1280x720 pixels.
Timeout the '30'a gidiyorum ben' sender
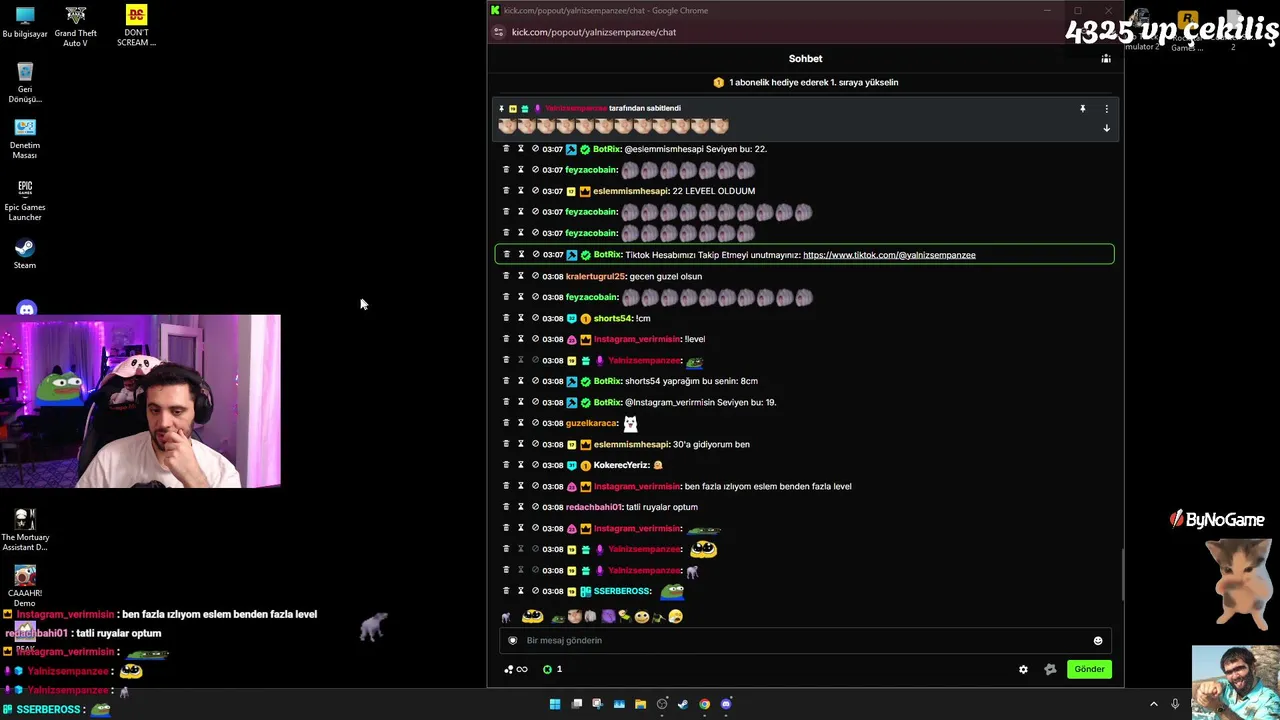pyautogui.click(x=520, y=444)
